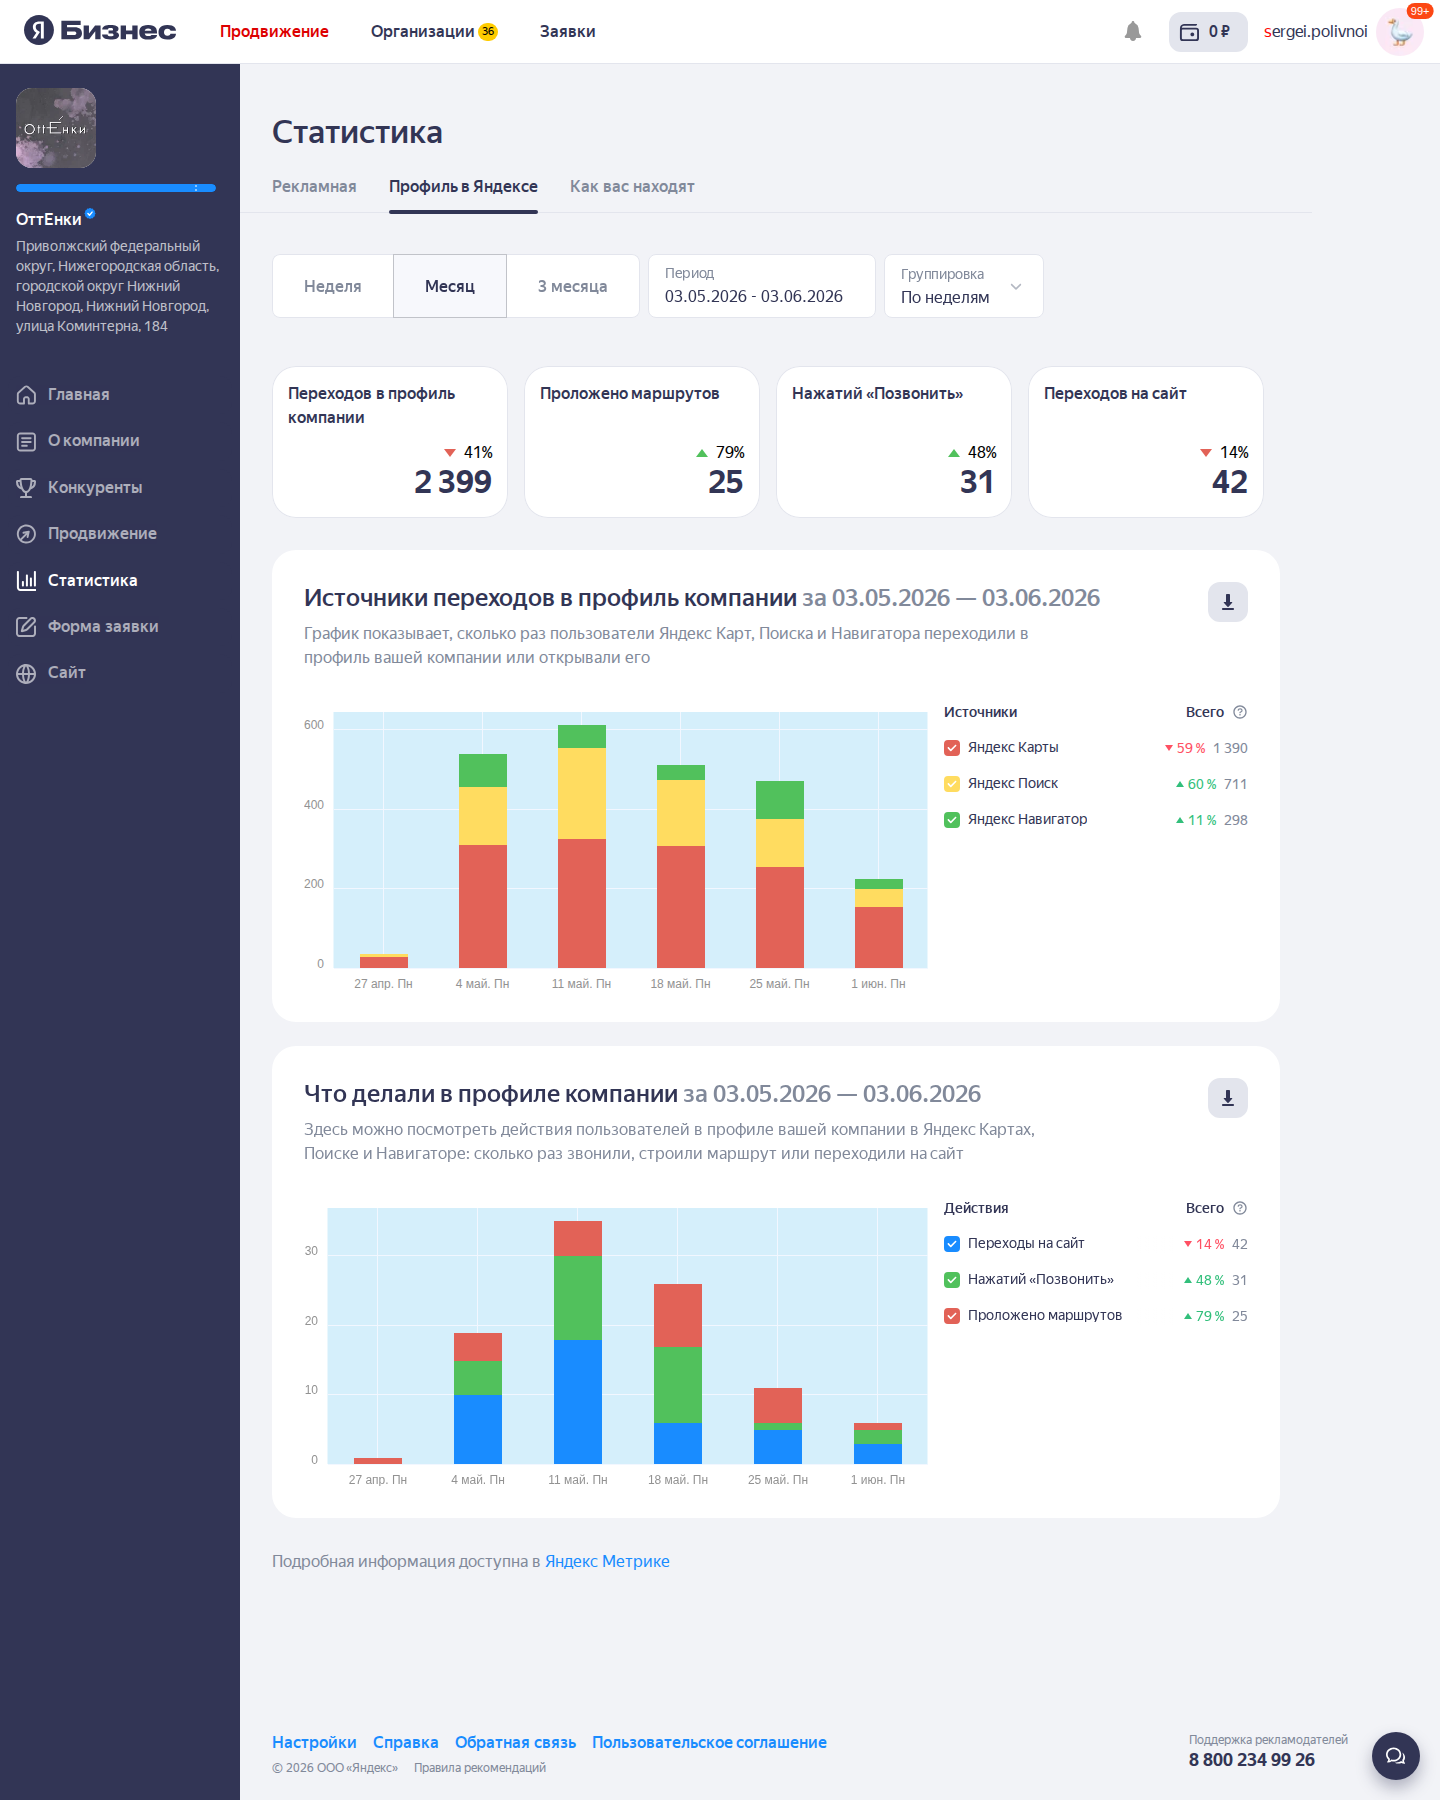Follow the Яндекс Метрике link
Viewport: 1440px width, 1800px height.
(607, 1561)
